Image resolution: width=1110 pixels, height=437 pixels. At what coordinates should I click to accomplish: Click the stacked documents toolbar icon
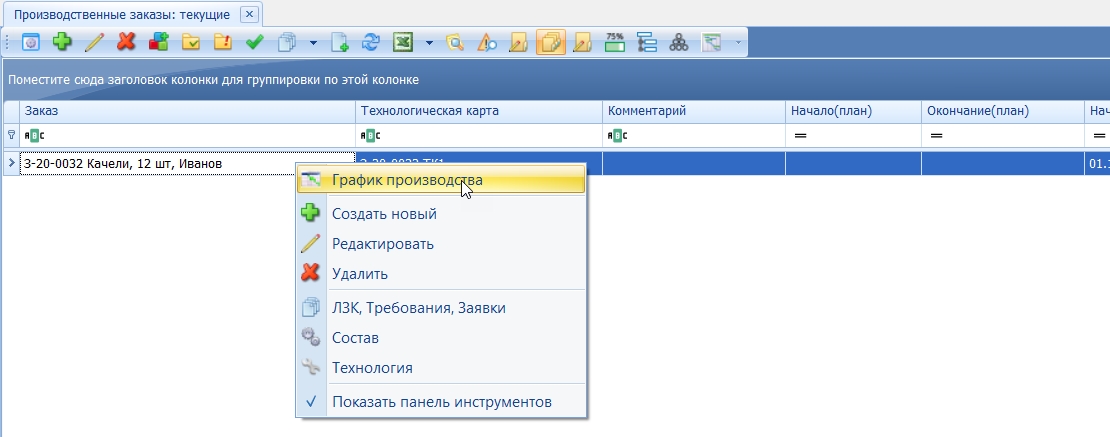[287, 42]
